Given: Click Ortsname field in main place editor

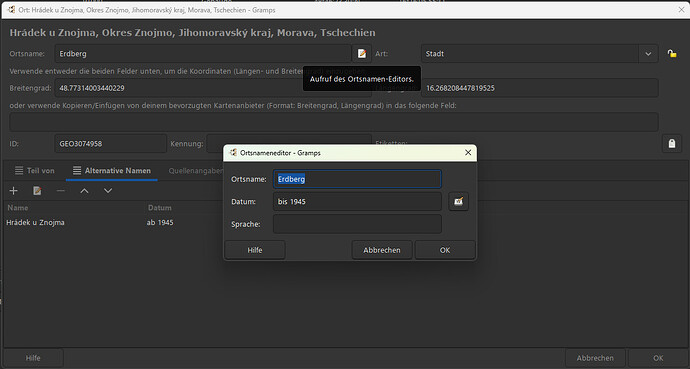Looking at the screenshot, I should tap(203, 54).
